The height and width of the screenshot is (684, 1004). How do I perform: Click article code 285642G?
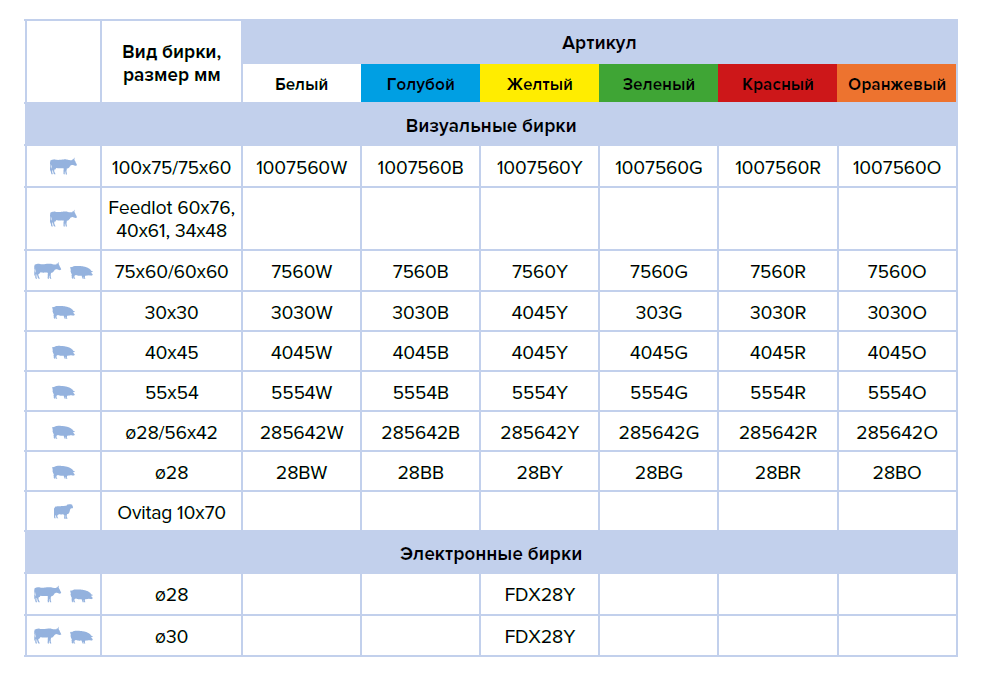click(x=658, y=433)
